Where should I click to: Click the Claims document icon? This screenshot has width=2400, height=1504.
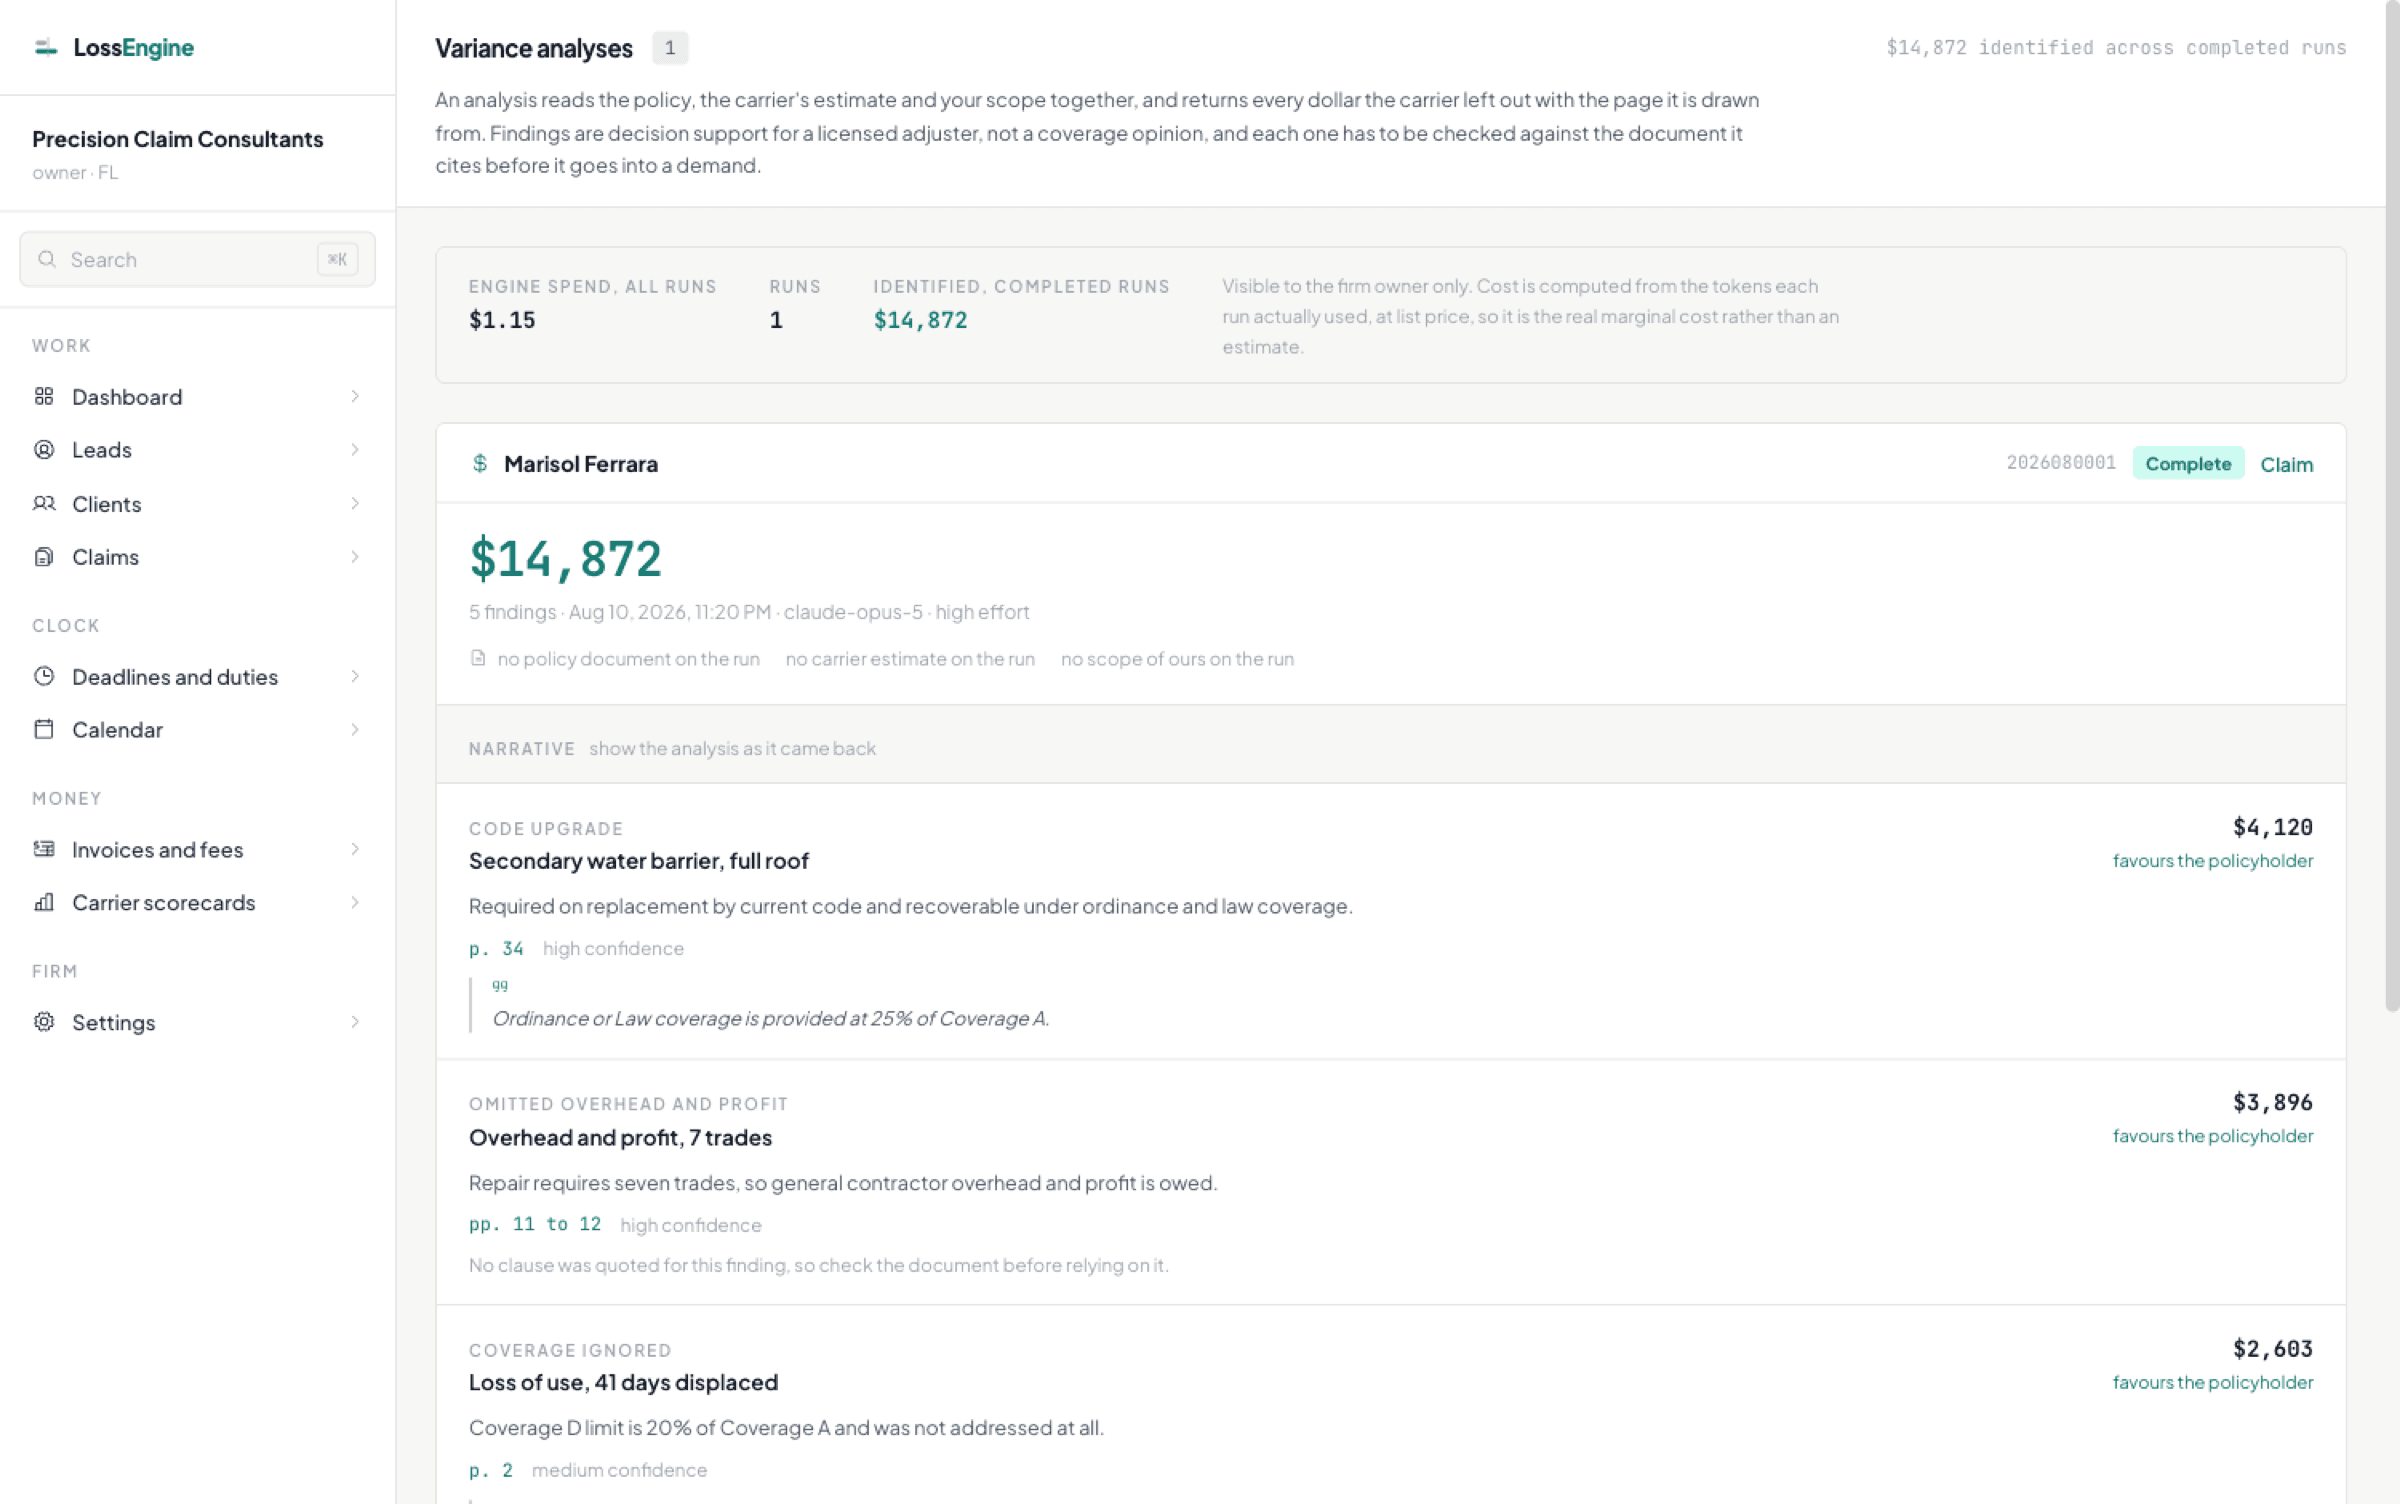[x=44, y=557]
